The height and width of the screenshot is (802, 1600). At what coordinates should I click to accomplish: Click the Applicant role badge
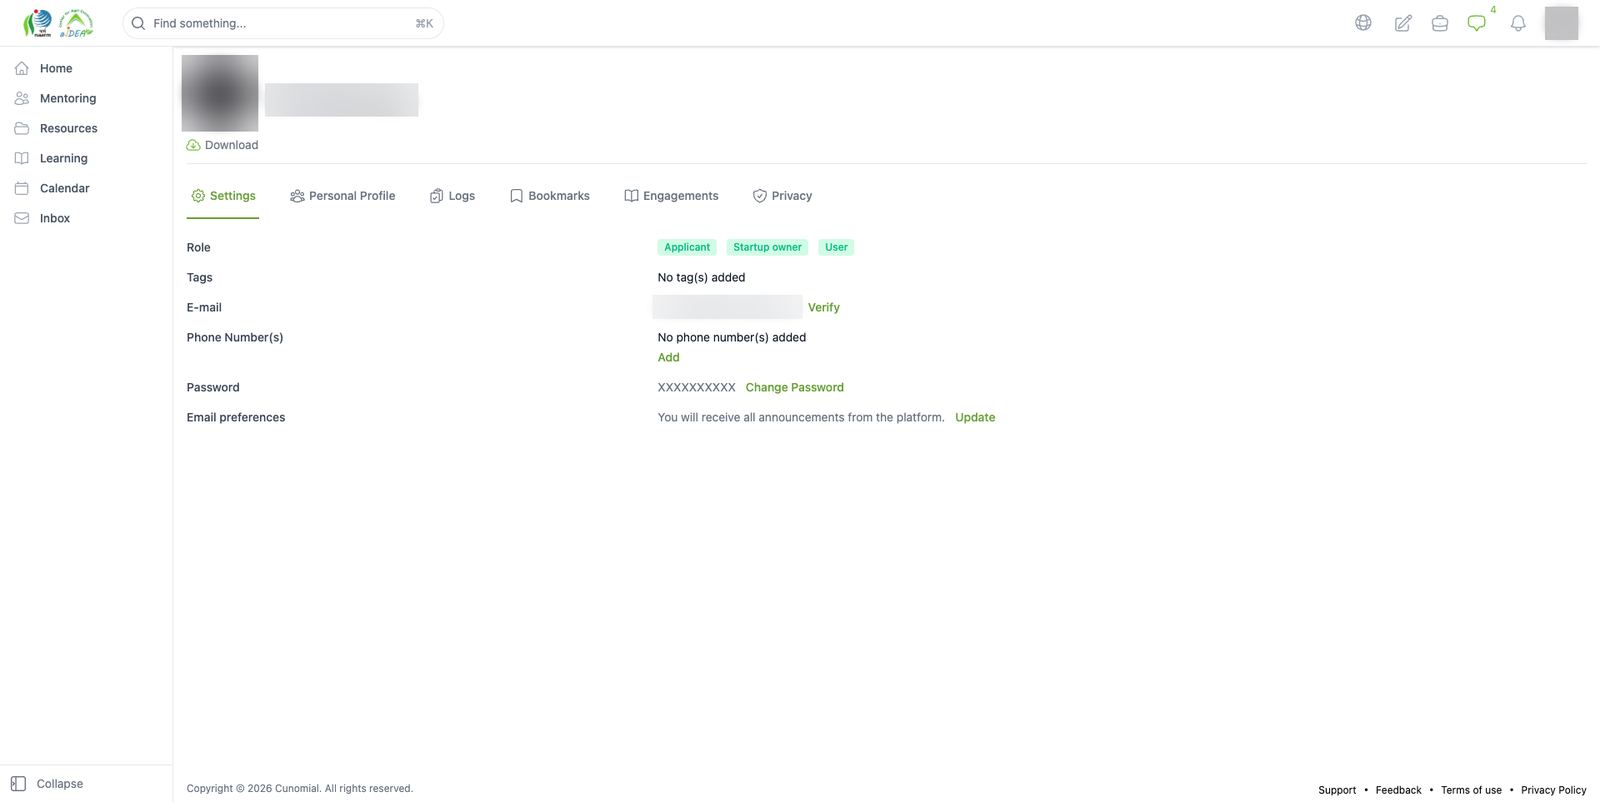pos(687,247)
